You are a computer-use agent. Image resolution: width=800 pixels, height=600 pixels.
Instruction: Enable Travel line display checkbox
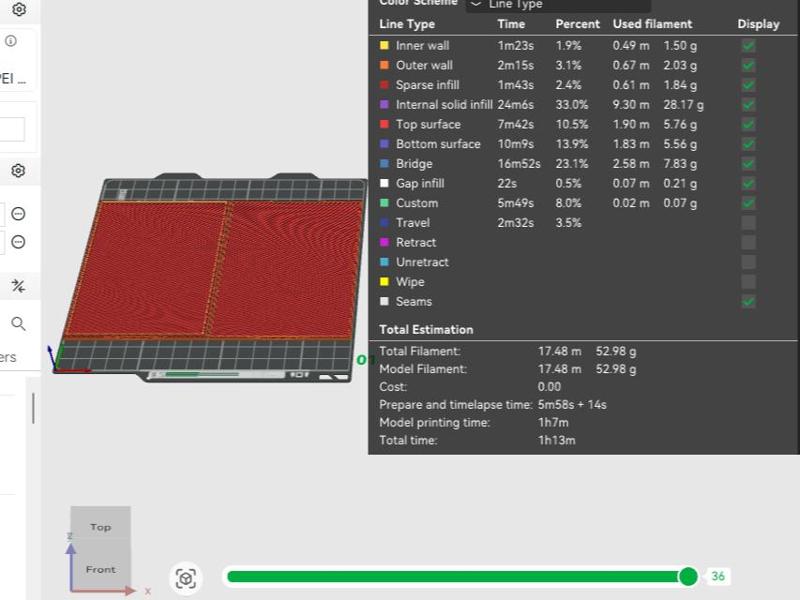[748, 223]
